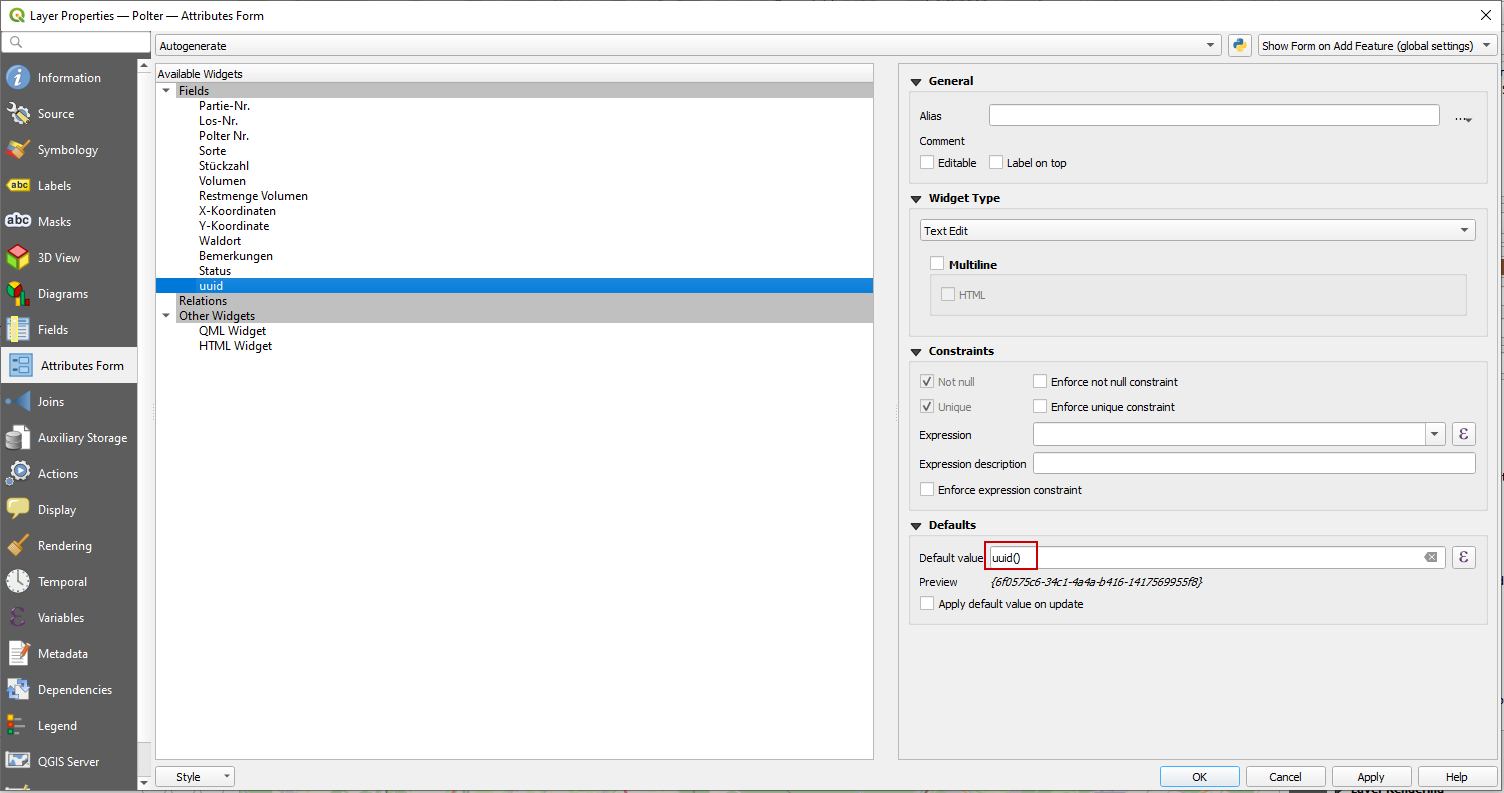Open the QGIS Server icon

tap(18, 762)
